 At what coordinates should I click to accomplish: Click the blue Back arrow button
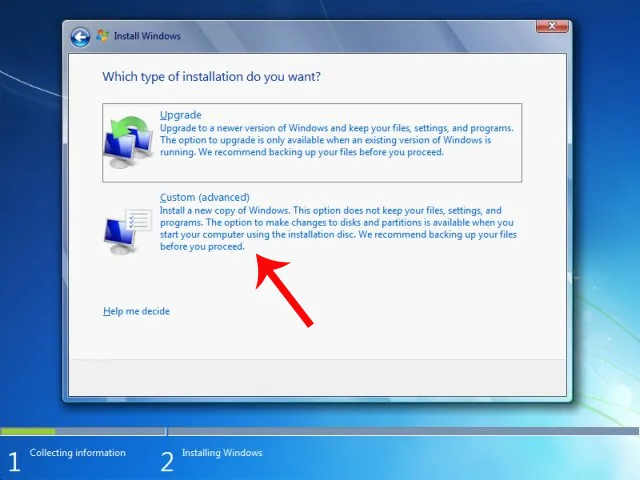pyautogui.click(x=80, y=37)
